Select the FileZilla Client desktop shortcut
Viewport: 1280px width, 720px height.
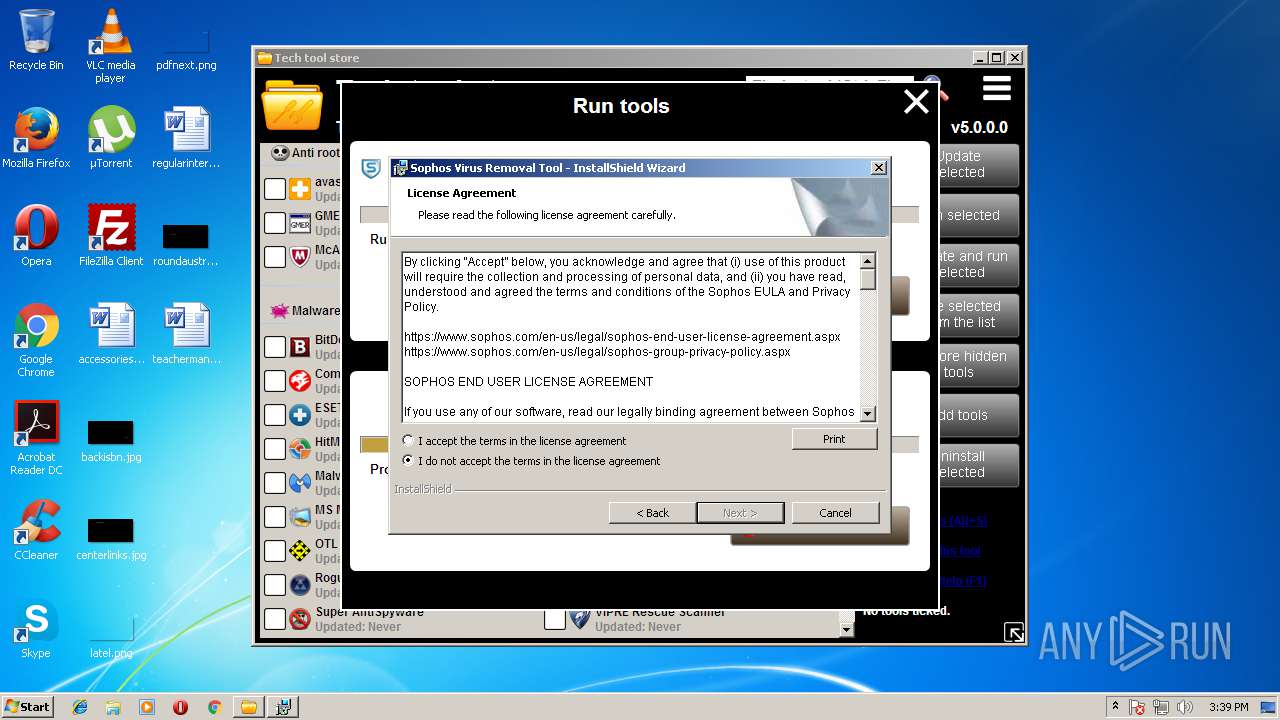pyautogui.click(x=111, y=236)
